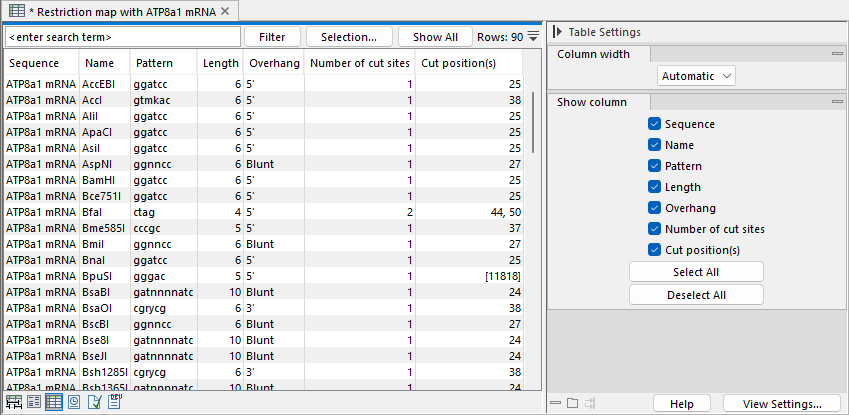
Task: Click the document icon labeled DEV
Action: point(115,402)
